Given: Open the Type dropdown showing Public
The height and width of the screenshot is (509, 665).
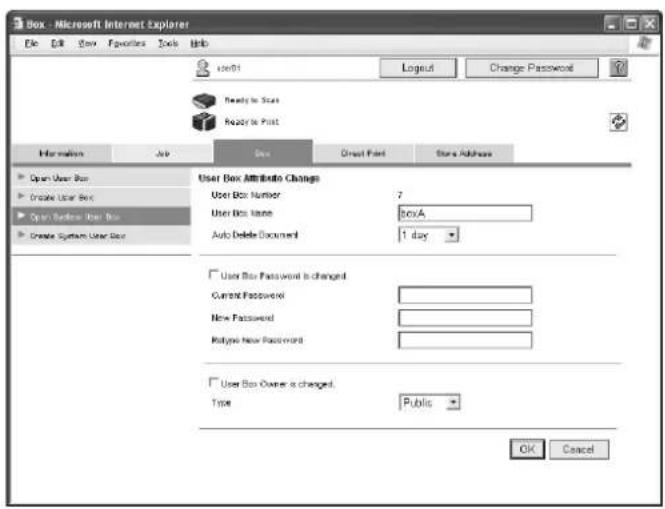Looking at the screenshot, I should point(429,403).
